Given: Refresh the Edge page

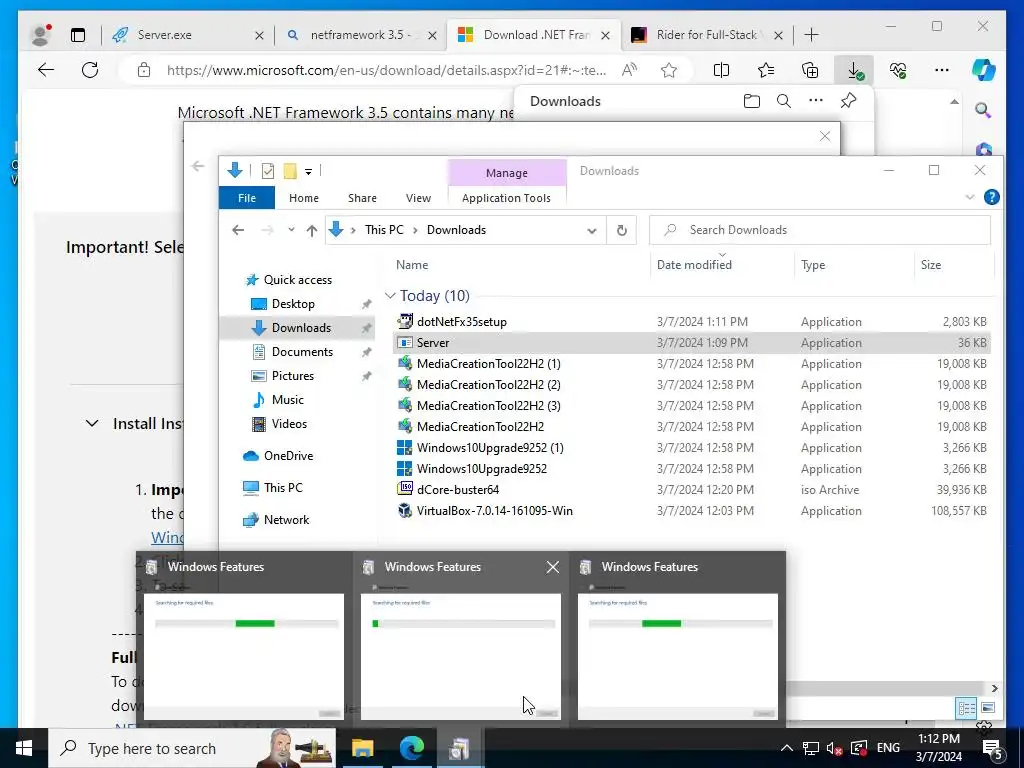Looking at the screenshot, I should tap(90, 70).
